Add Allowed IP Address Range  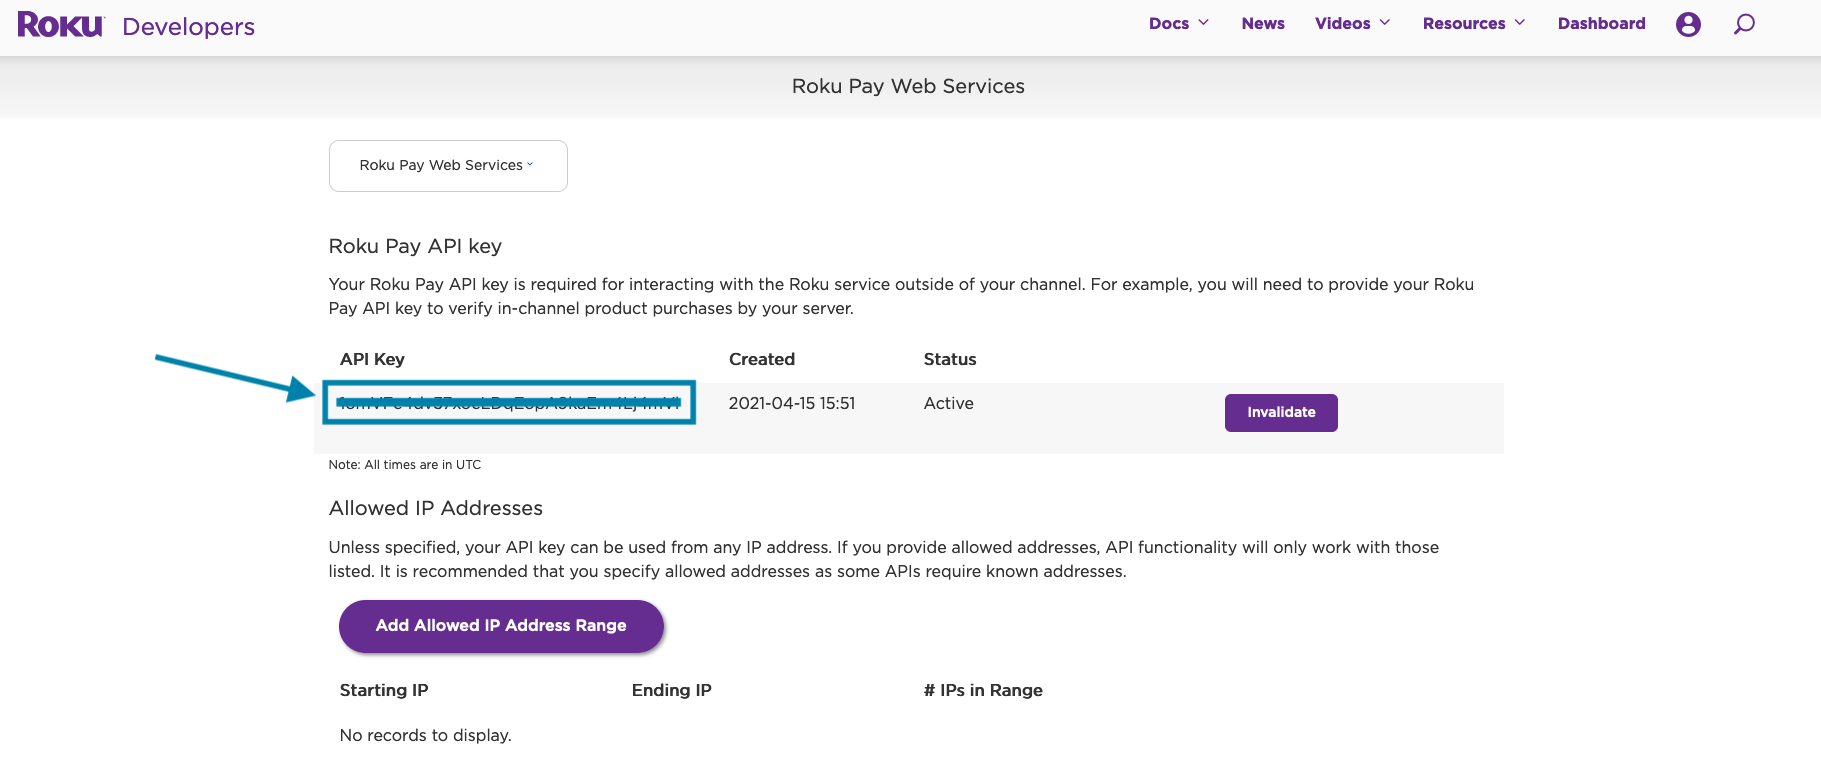(x=501, y=626)
